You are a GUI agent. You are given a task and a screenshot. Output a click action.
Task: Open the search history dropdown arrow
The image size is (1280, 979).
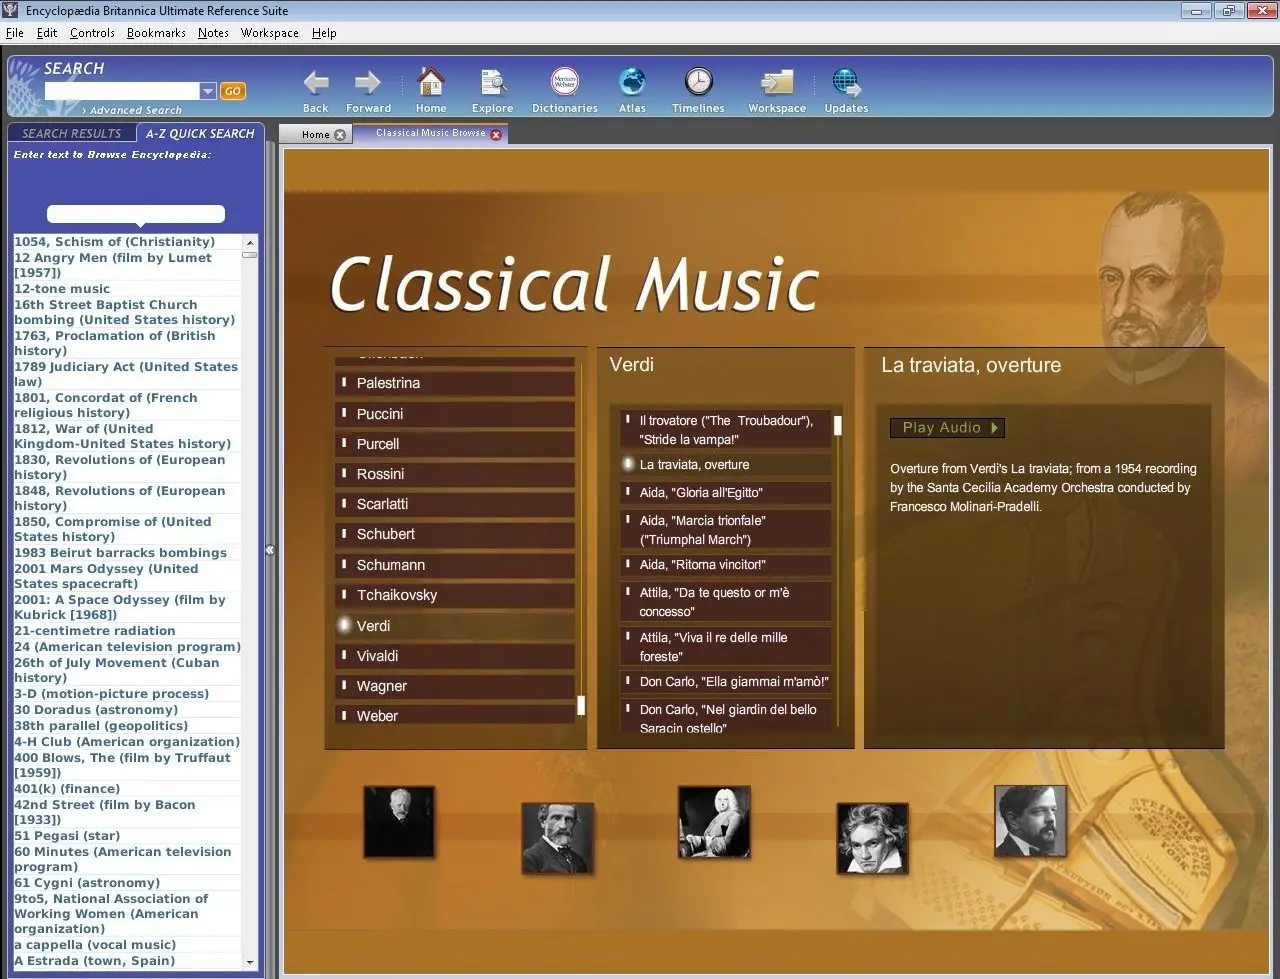point(208,91)
